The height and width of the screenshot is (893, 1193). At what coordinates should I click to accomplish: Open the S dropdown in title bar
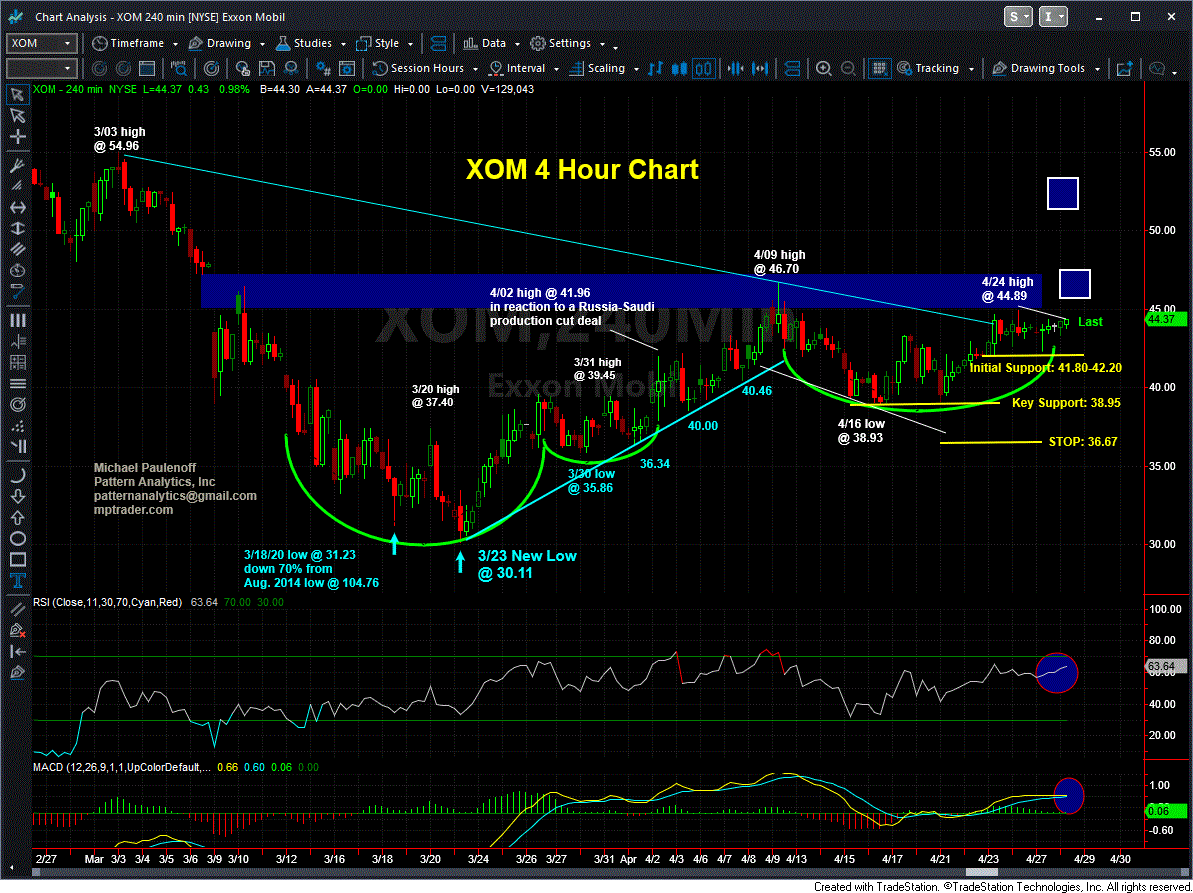(x=1019, y=17)
